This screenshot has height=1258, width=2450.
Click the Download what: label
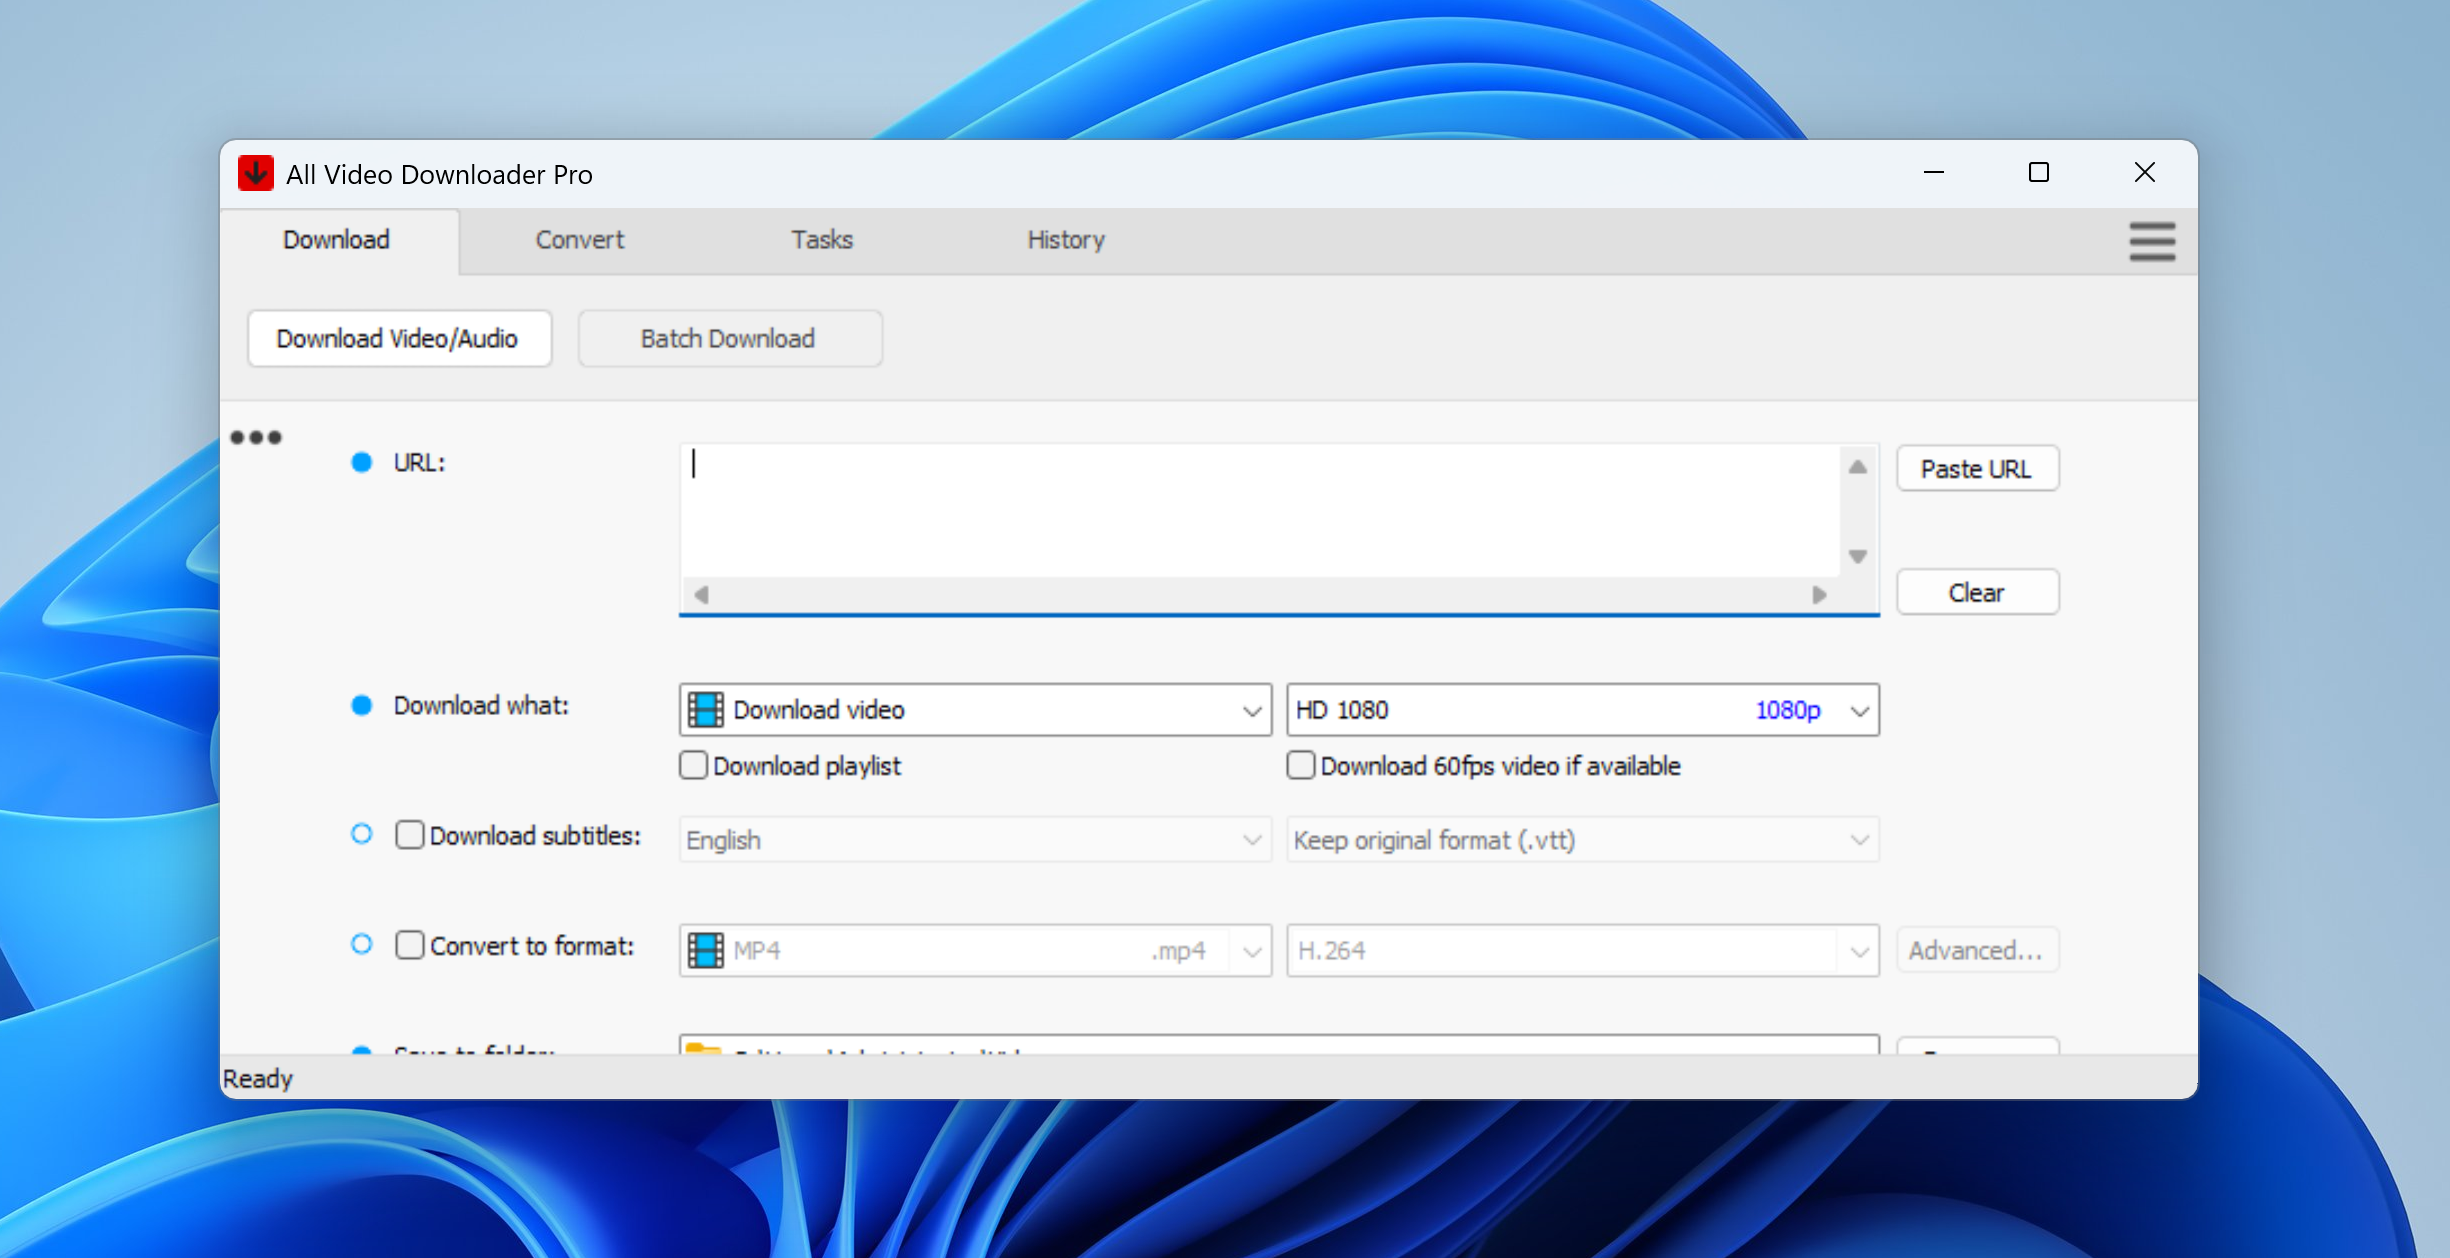[x=481, y=706]
